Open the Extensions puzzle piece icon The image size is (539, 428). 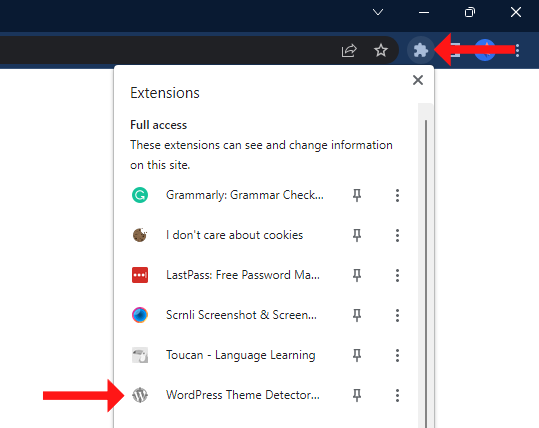coord(420,51)
